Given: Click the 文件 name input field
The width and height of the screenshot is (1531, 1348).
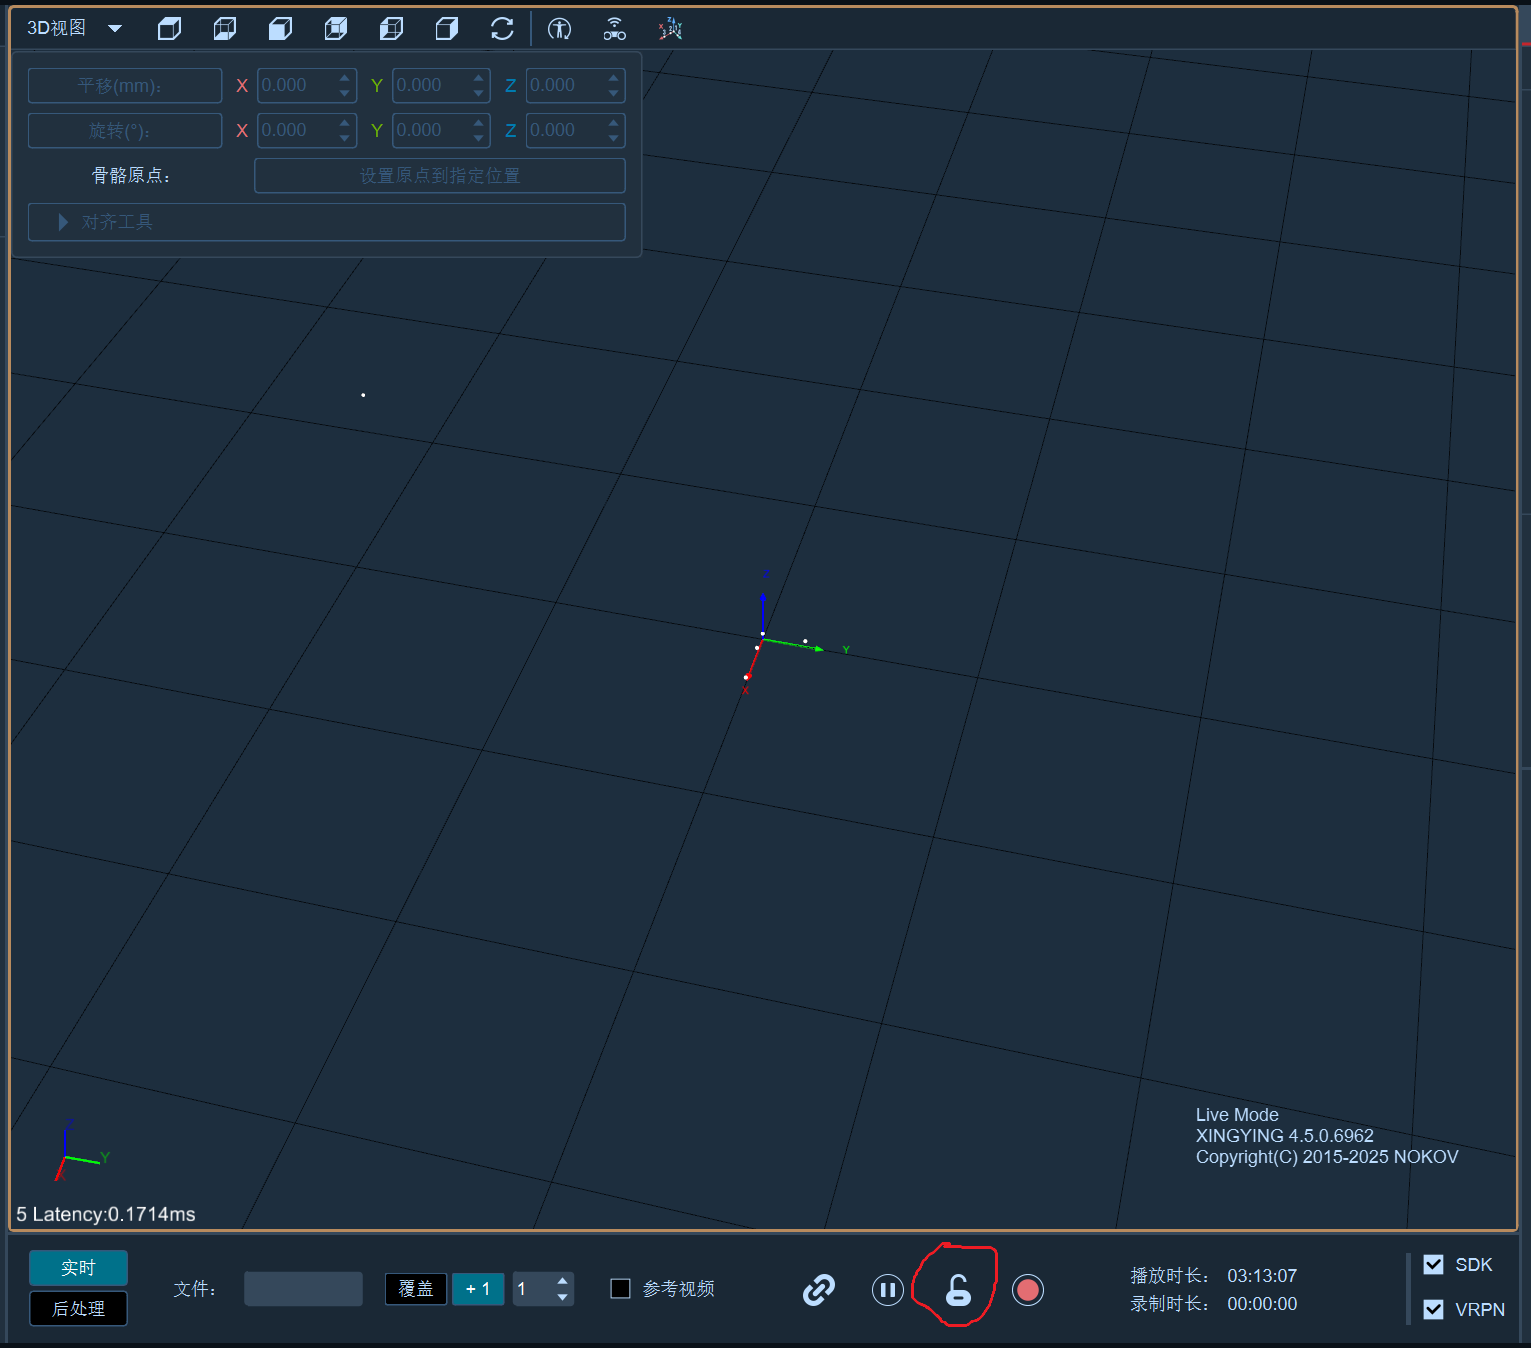Looking at the screenshot, I should pos(303,1289).
